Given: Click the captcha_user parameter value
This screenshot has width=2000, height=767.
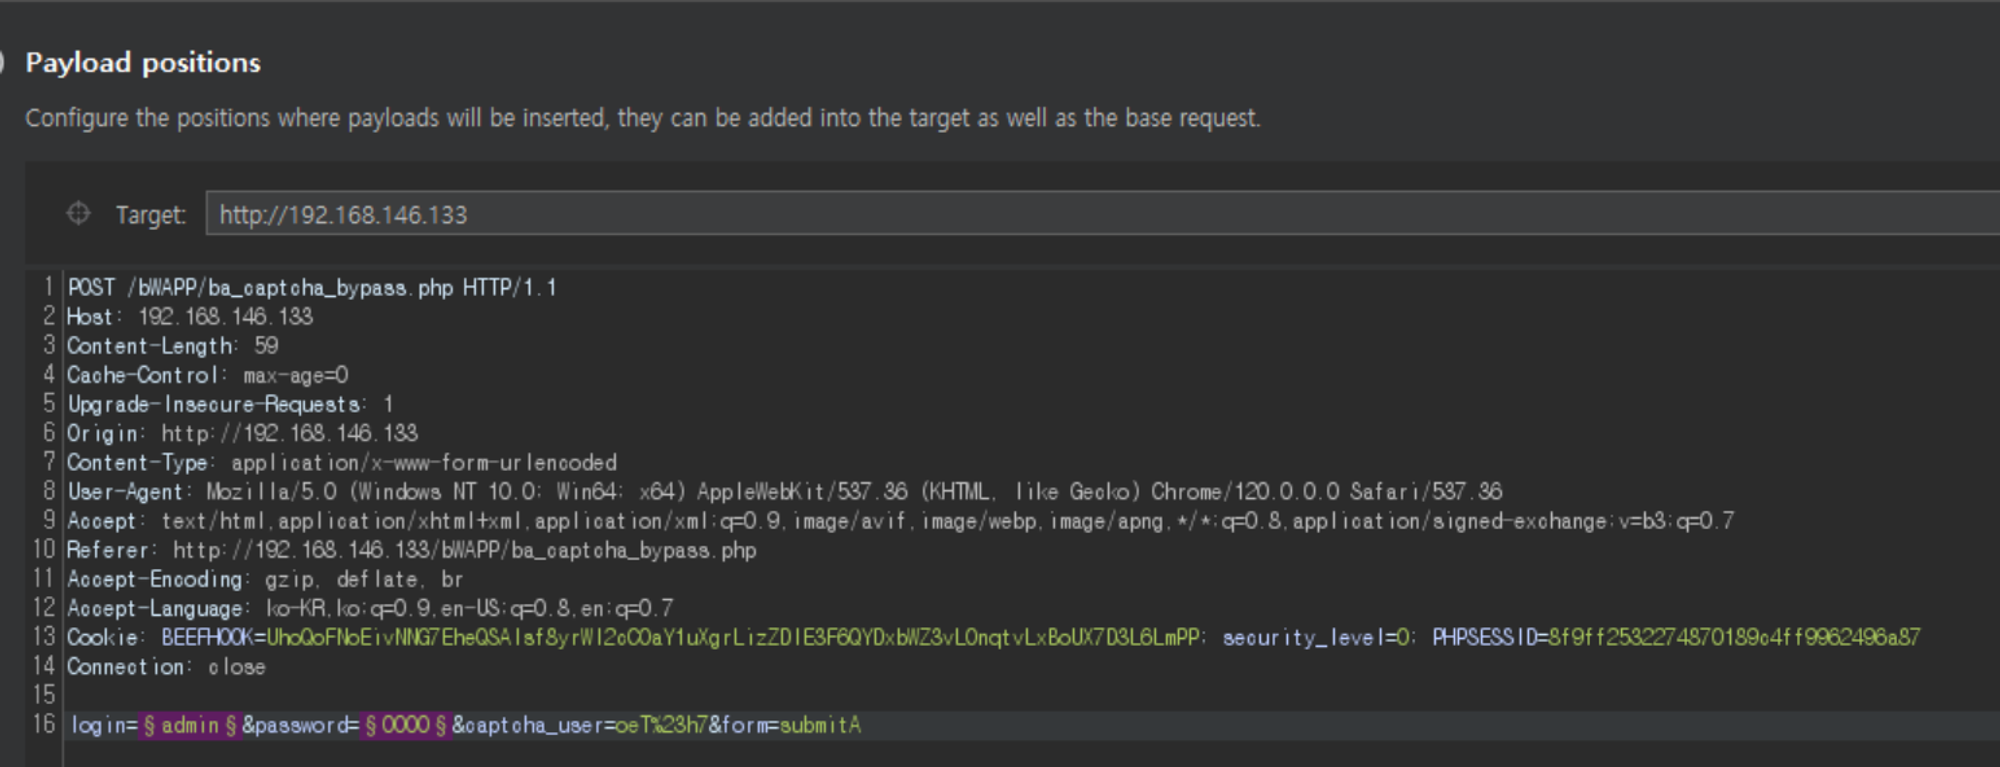Looking at the screenshot, I should [661, 725].
